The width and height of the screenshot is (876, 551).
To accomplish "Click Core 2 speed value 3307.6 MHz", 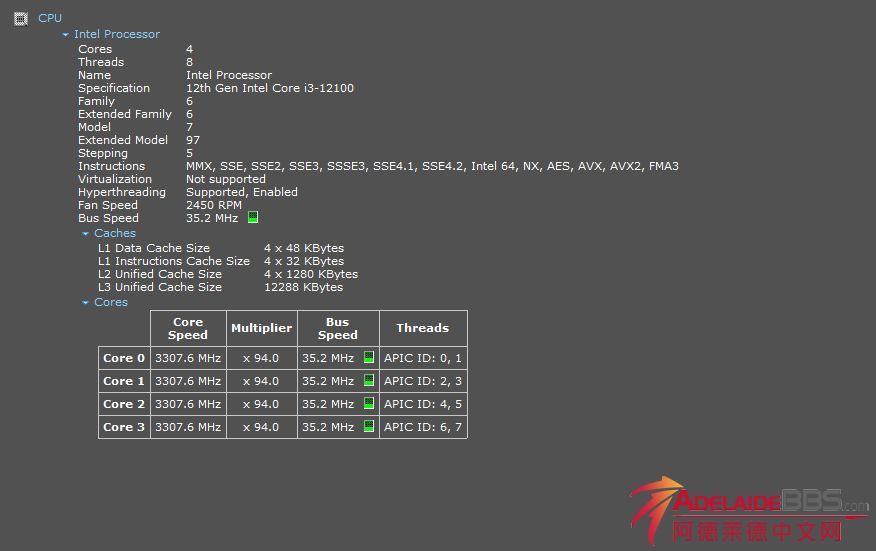I will pos(188,404).
